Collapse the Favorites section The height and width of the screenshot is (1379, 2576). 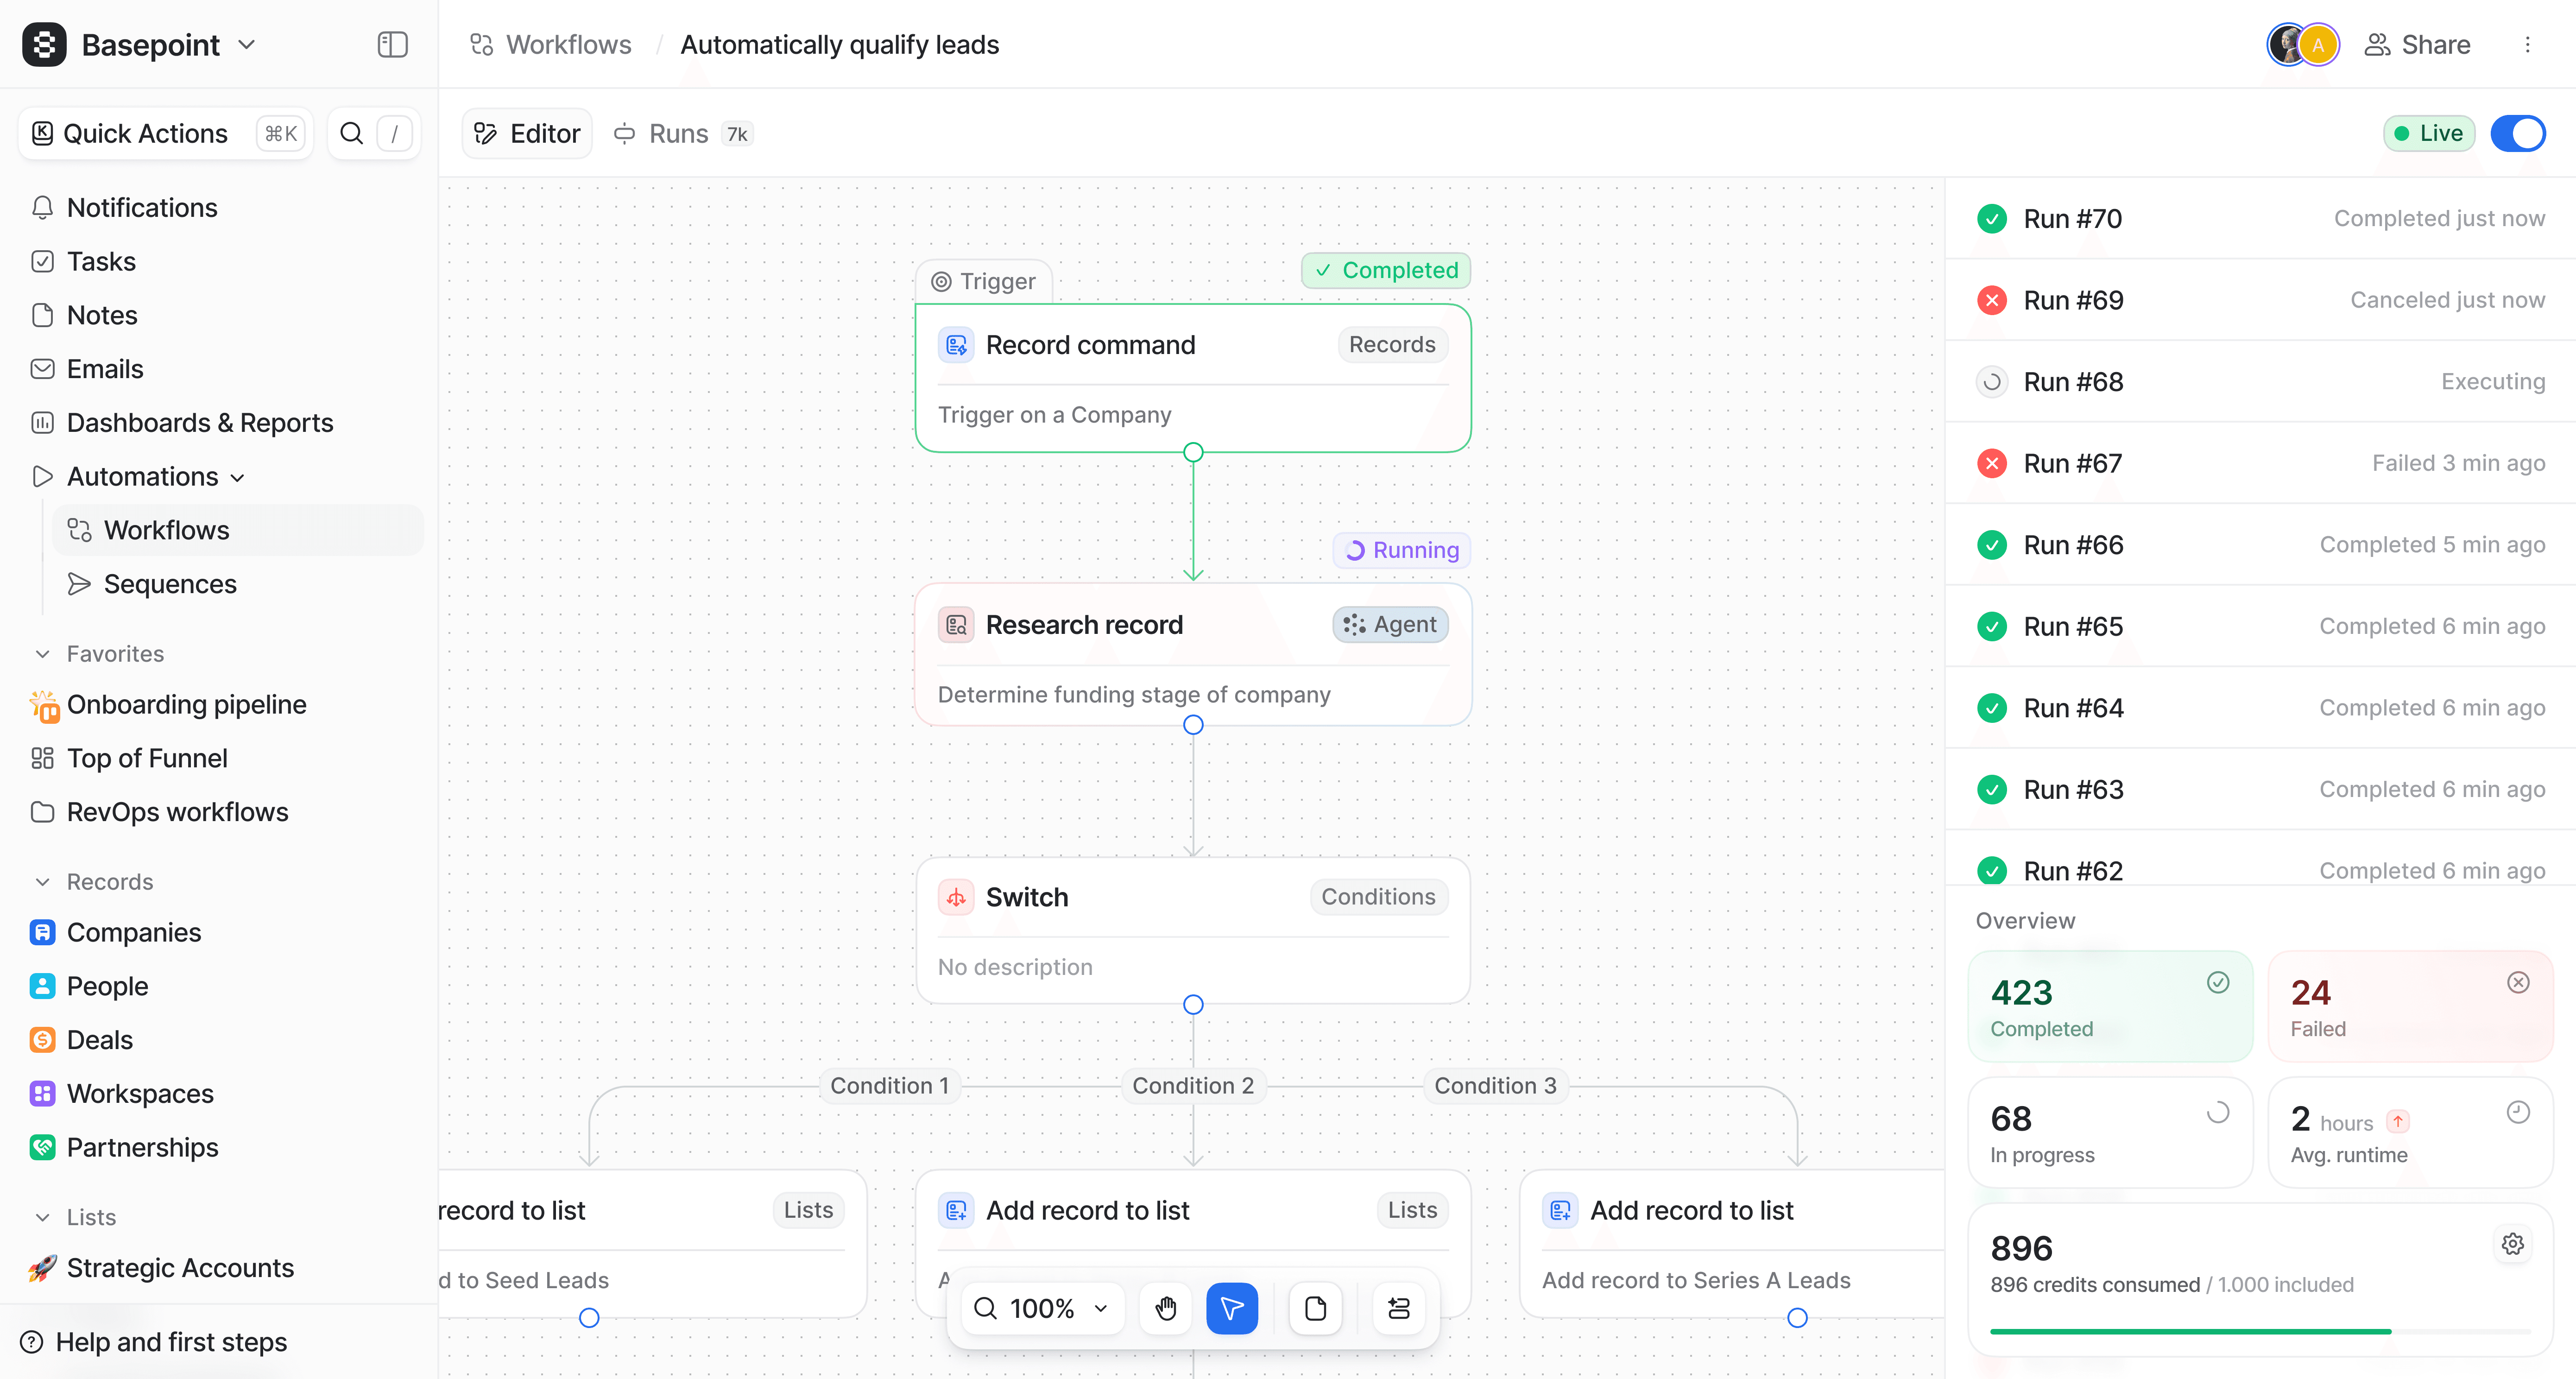pyautogui.click(x=43, y=654)
